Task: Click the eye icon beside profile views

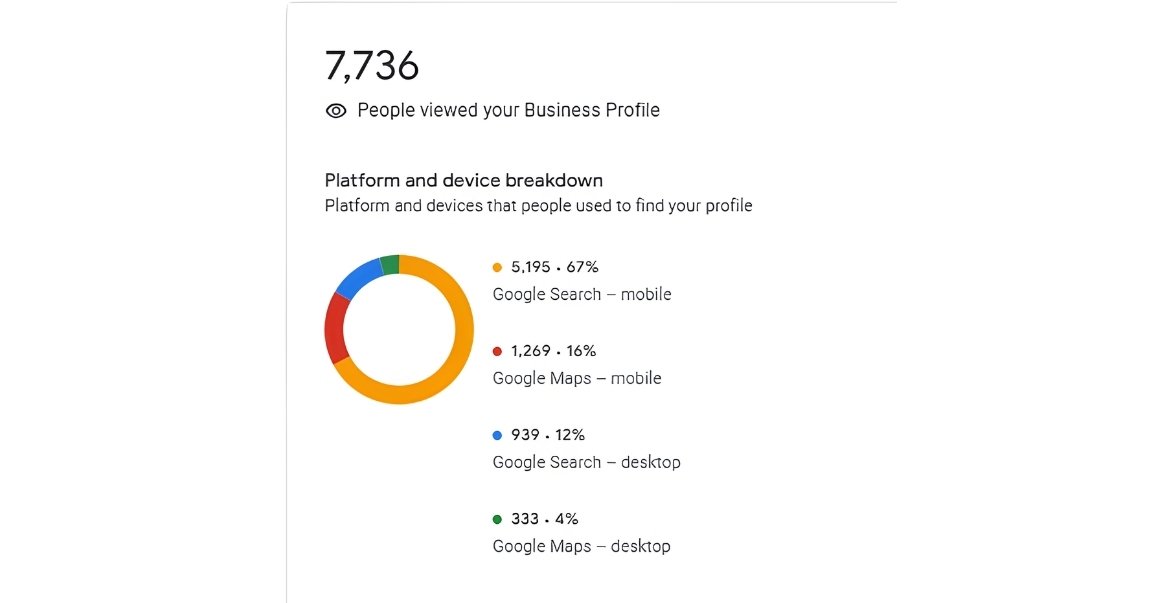Action: pos(336,111)
